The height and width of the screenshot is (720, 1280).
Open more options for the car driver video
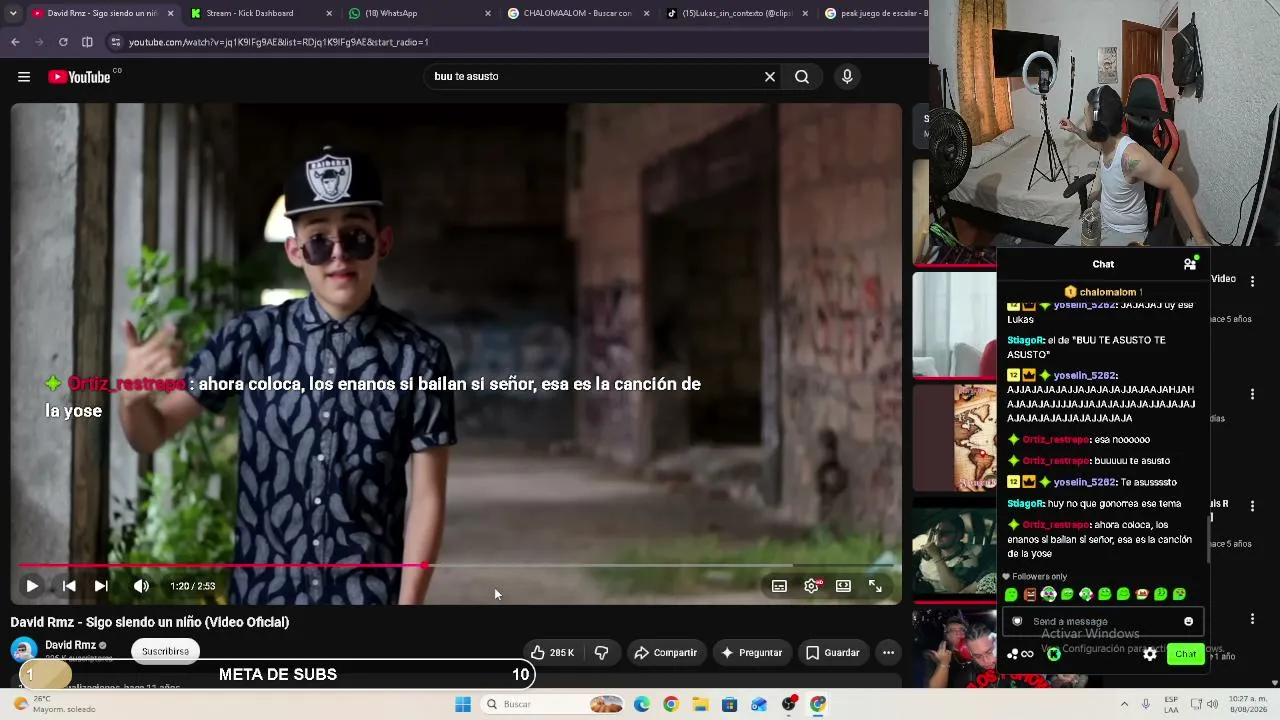click(1252, 507)
